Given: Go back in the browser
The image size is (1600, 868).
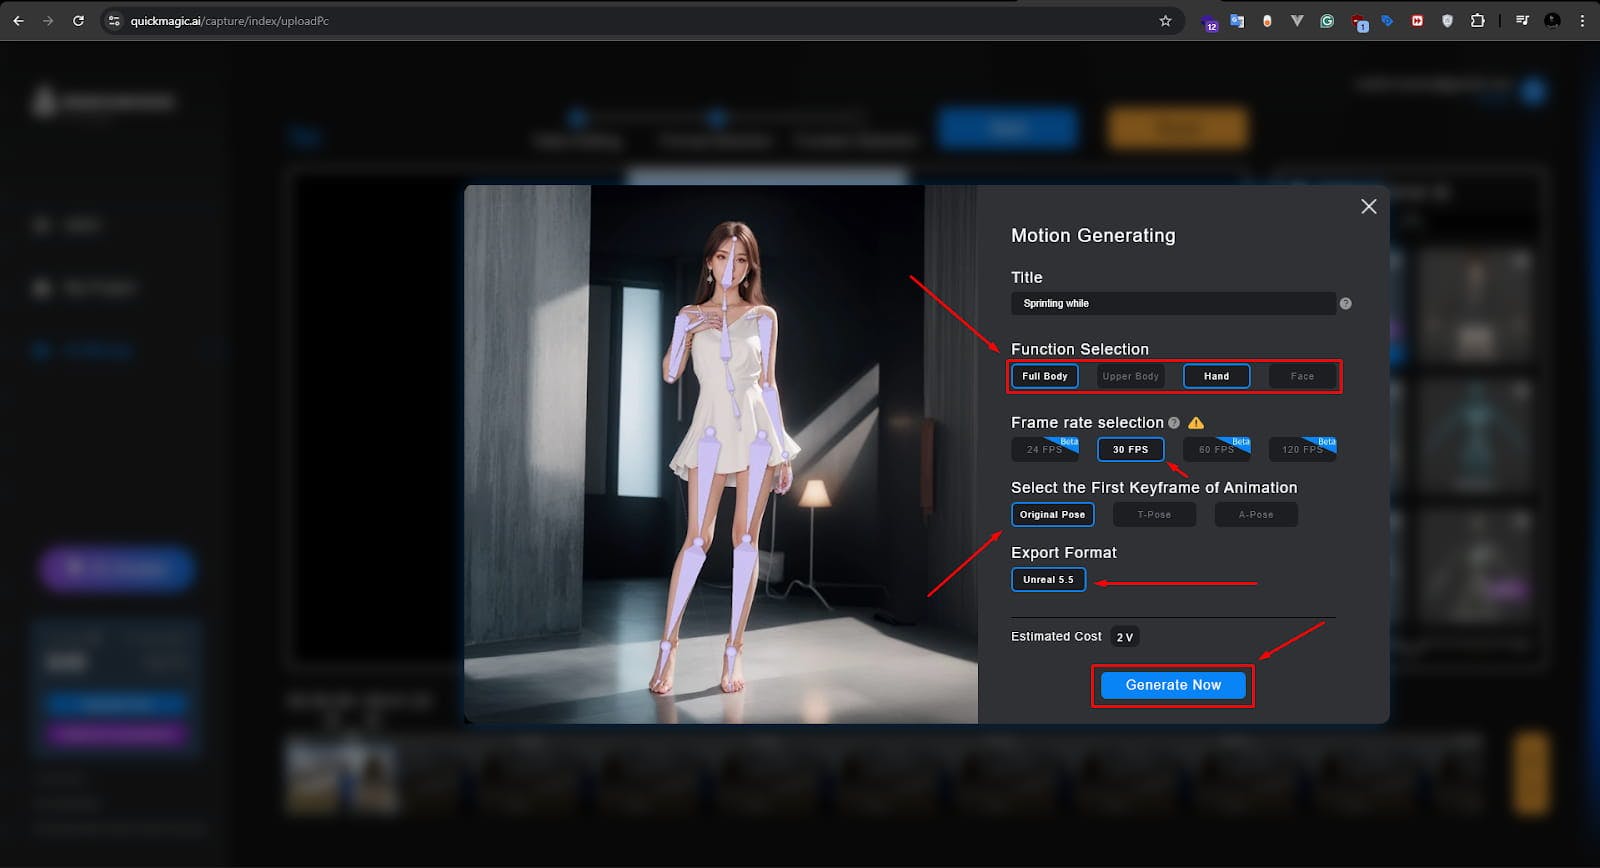Looking at the screenshot, I should (18, 20).
